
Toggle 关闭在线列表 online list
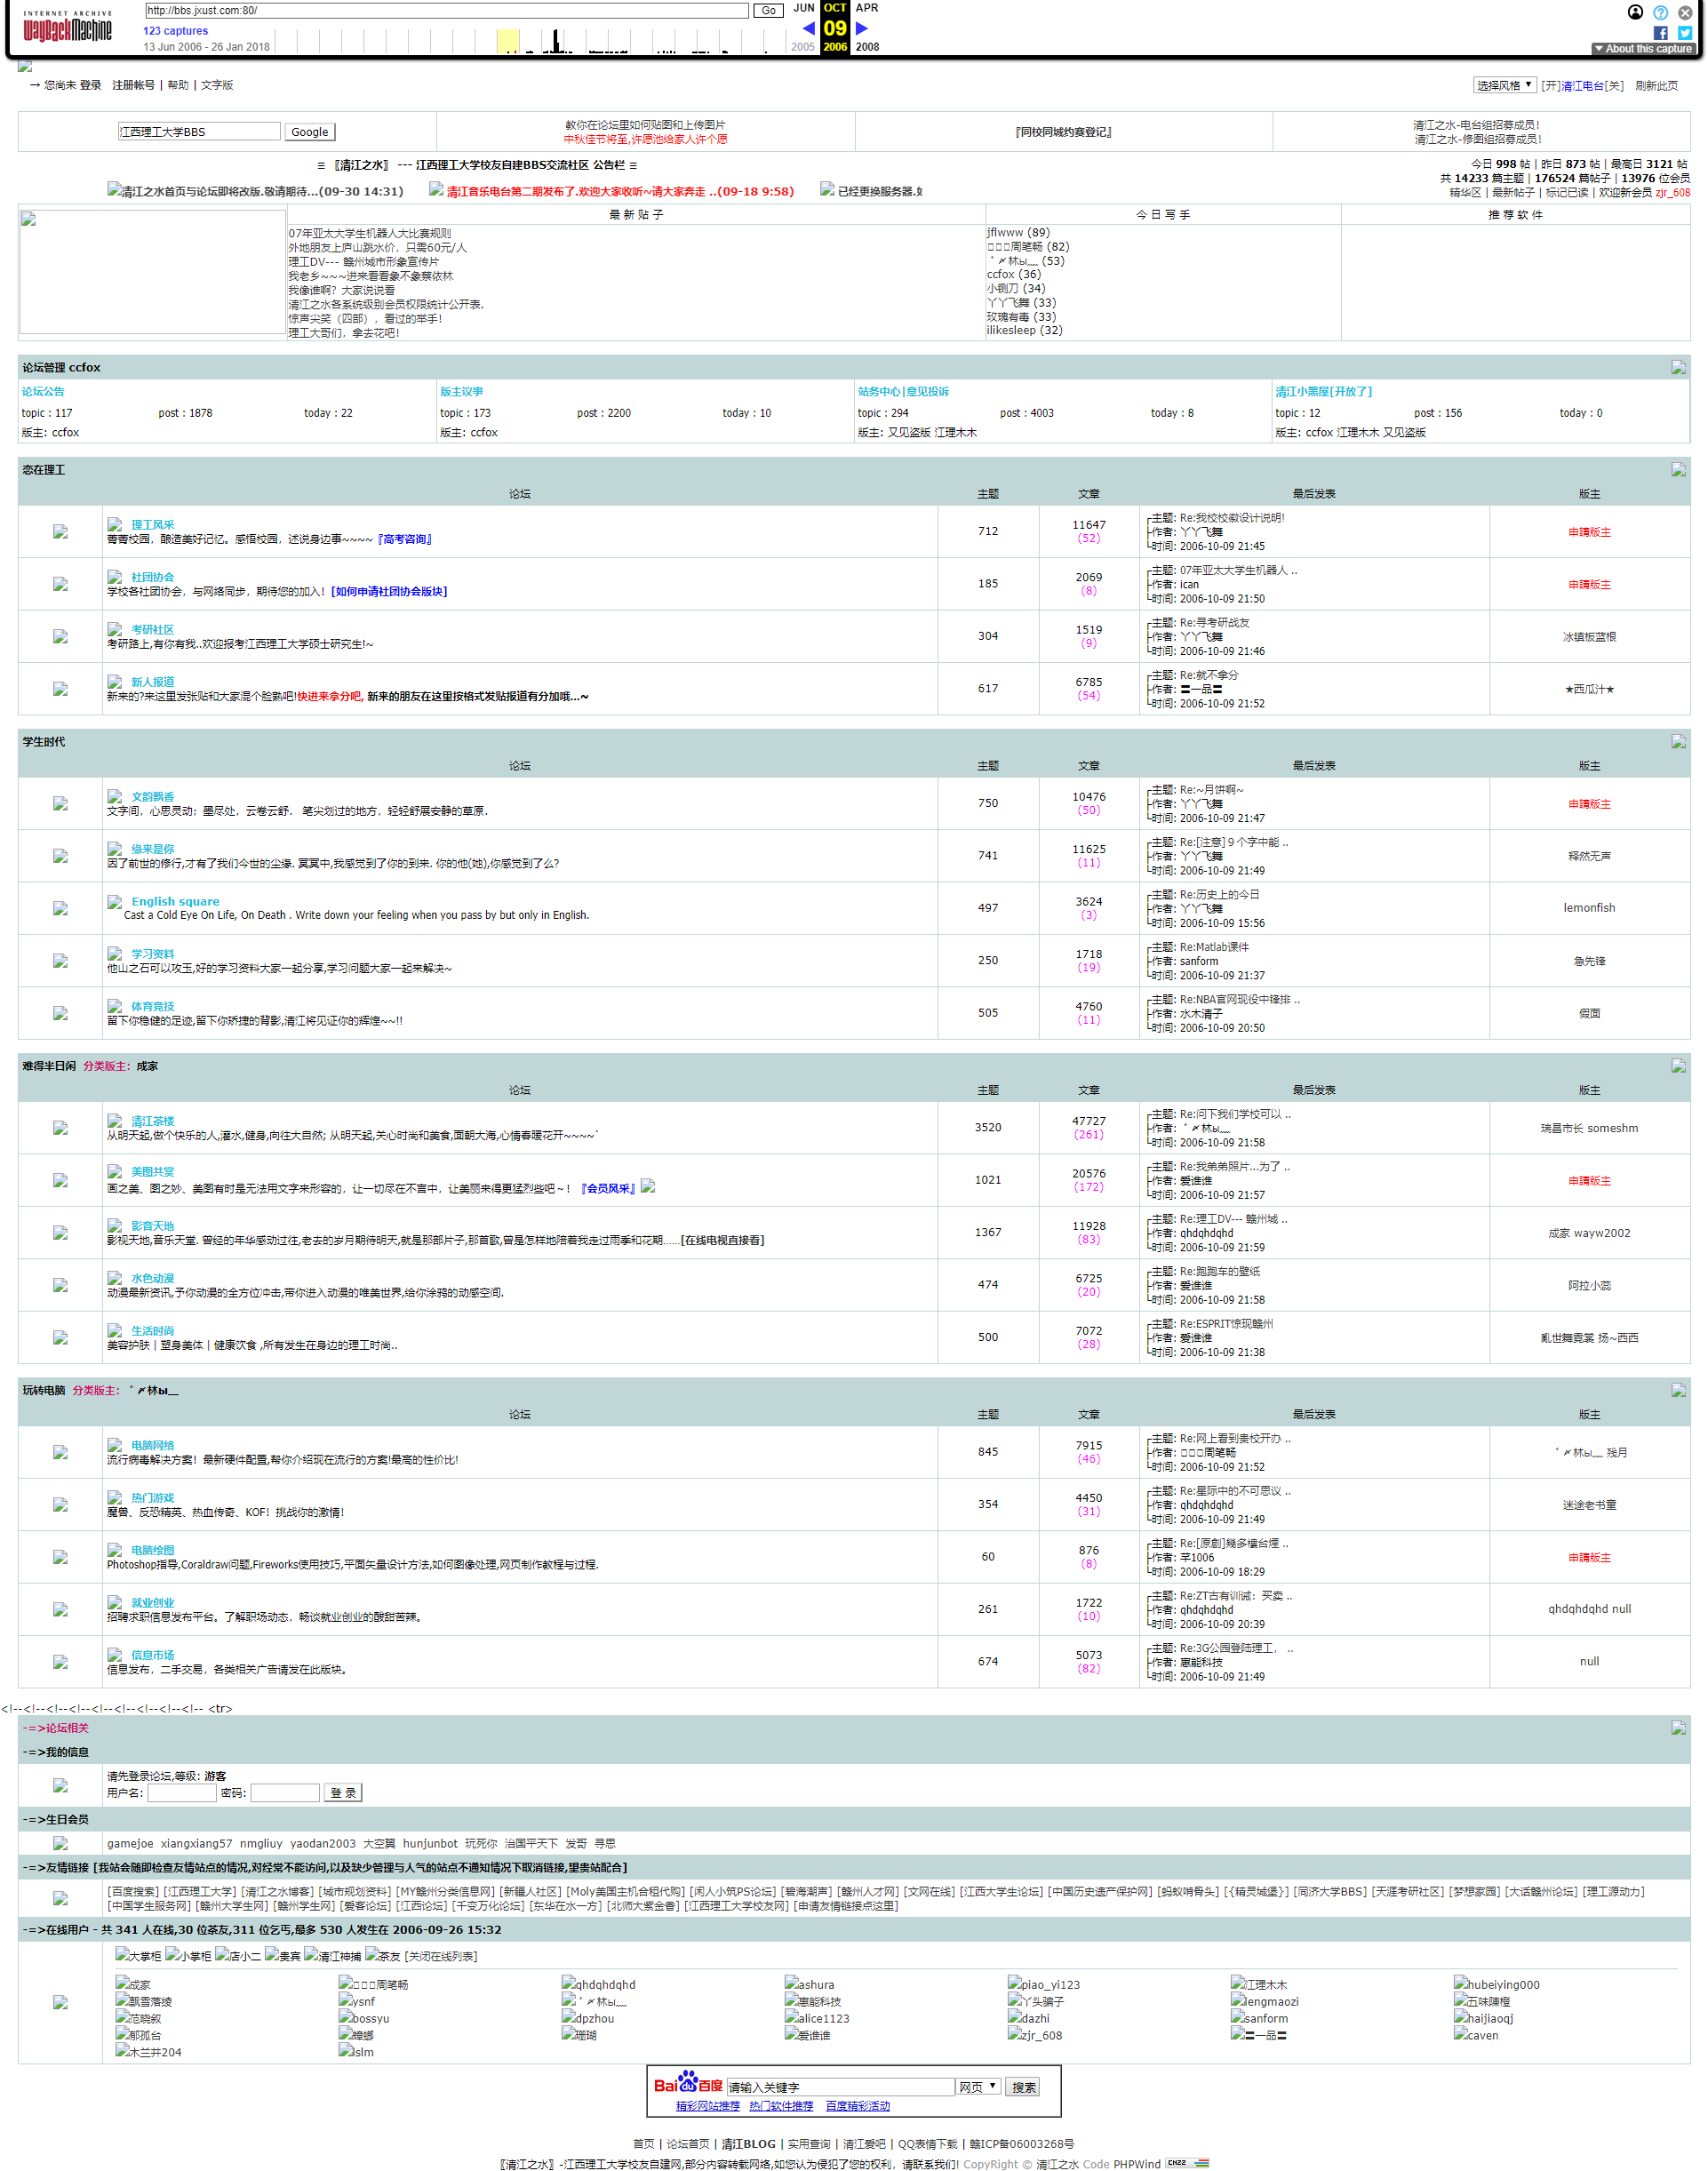coord(440,1955)
